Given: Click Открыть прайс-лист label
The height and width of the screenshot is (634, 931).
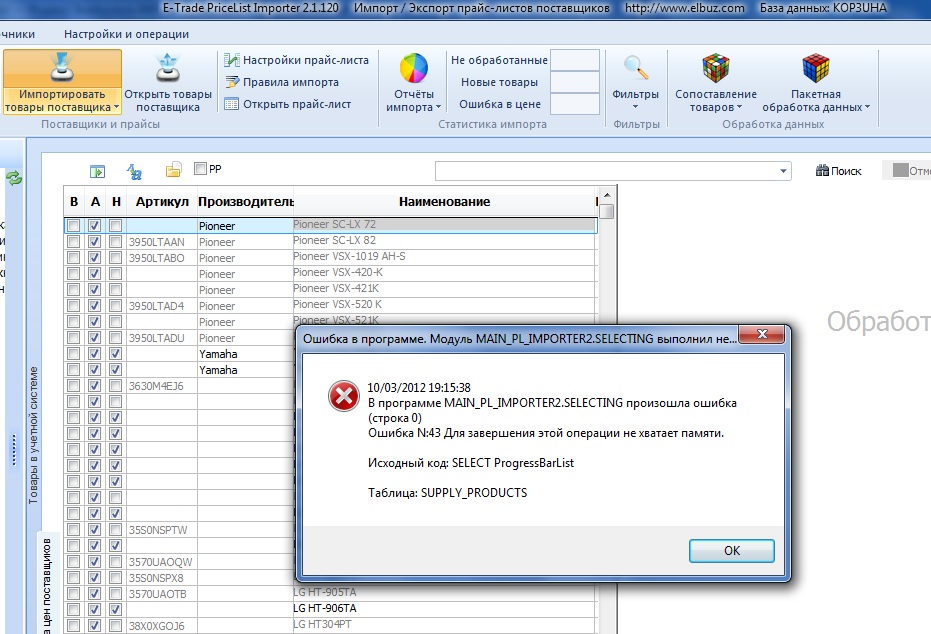Looking at the screenshot, I should (297, 104).
